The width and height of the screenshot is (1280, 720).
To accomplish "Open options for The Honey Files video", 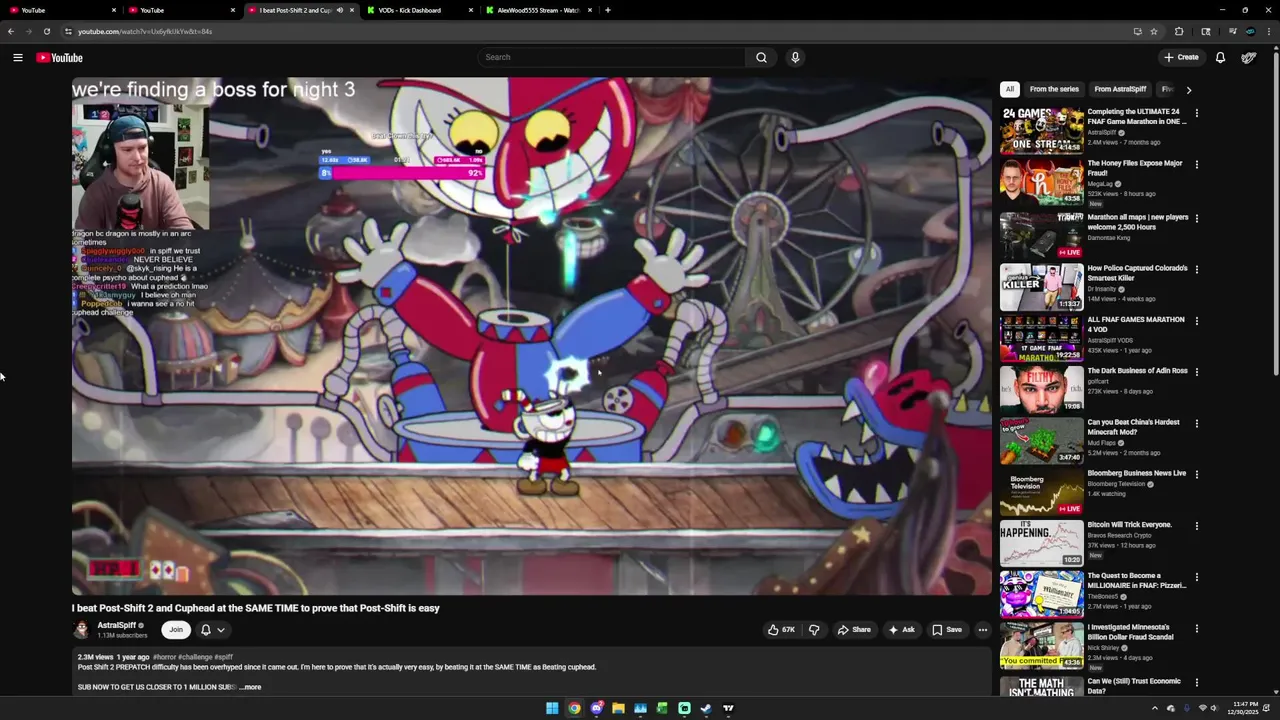I will [x=1196, y=165].
